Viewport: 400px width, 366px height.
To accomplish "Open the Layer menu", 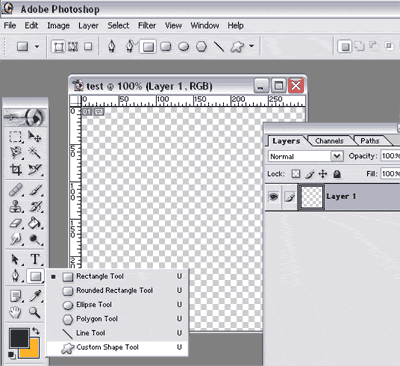I will [88, 26].
